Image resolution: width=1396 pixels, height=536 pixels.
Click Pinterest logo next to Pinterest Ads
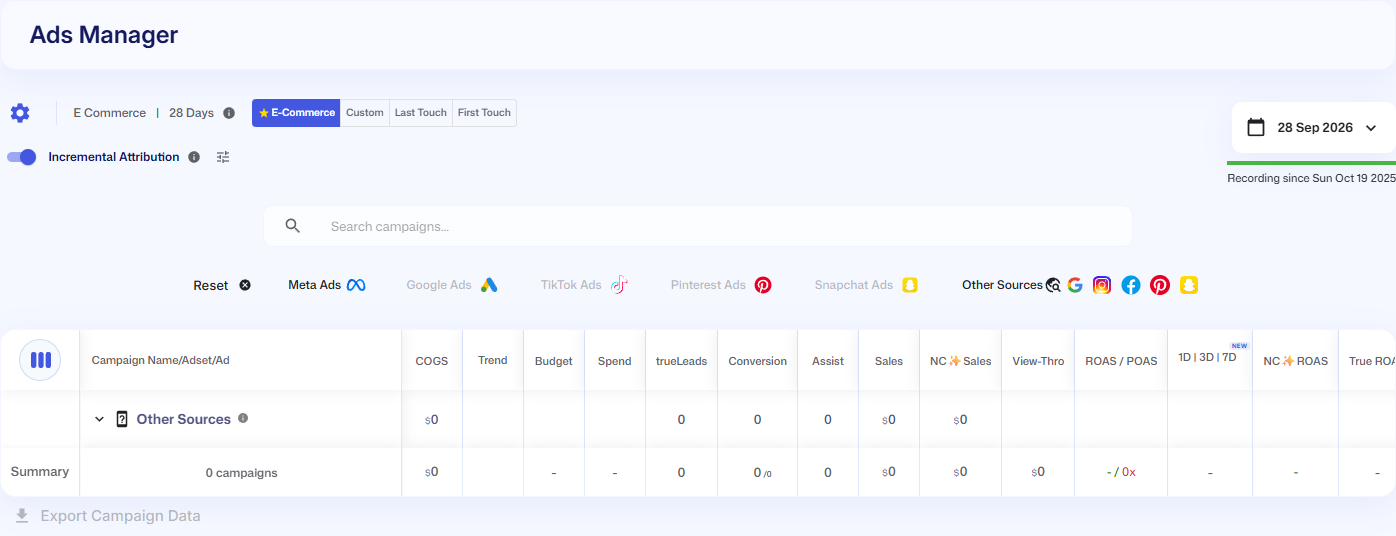(x=763, y=285)
